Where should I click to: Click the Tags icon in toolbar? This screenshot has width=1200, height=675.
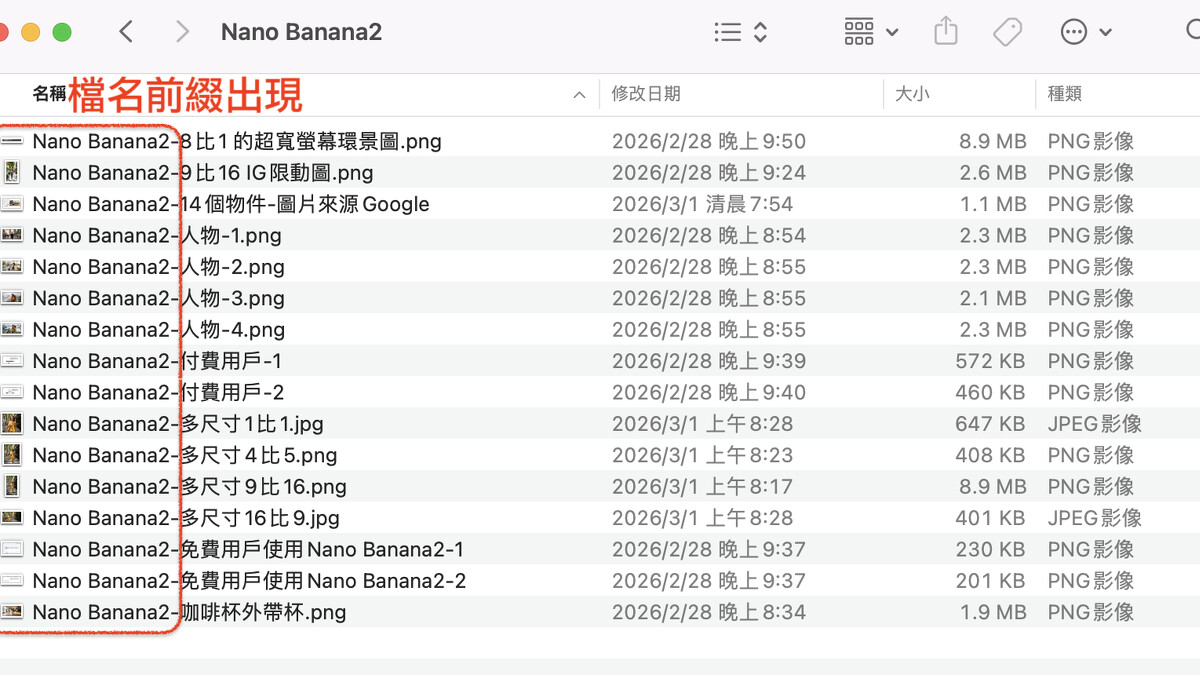[1007, 32]
